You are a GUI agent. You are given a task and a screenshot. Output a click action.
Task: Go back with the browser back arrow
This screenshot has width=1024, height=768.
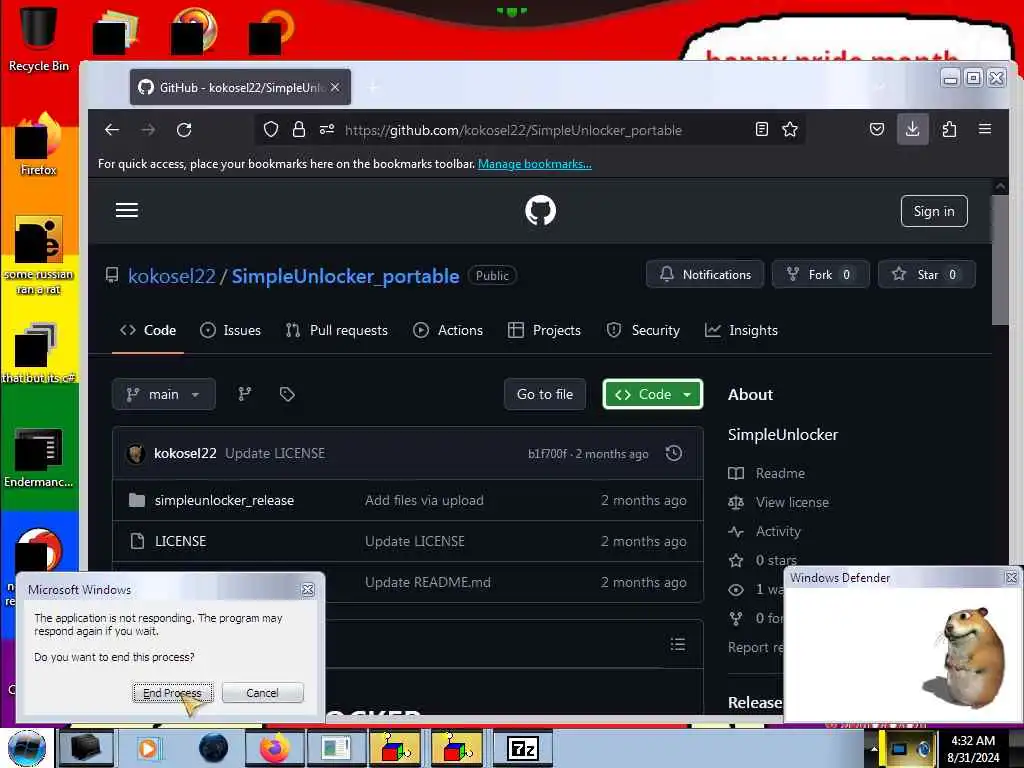click(112, 130)
